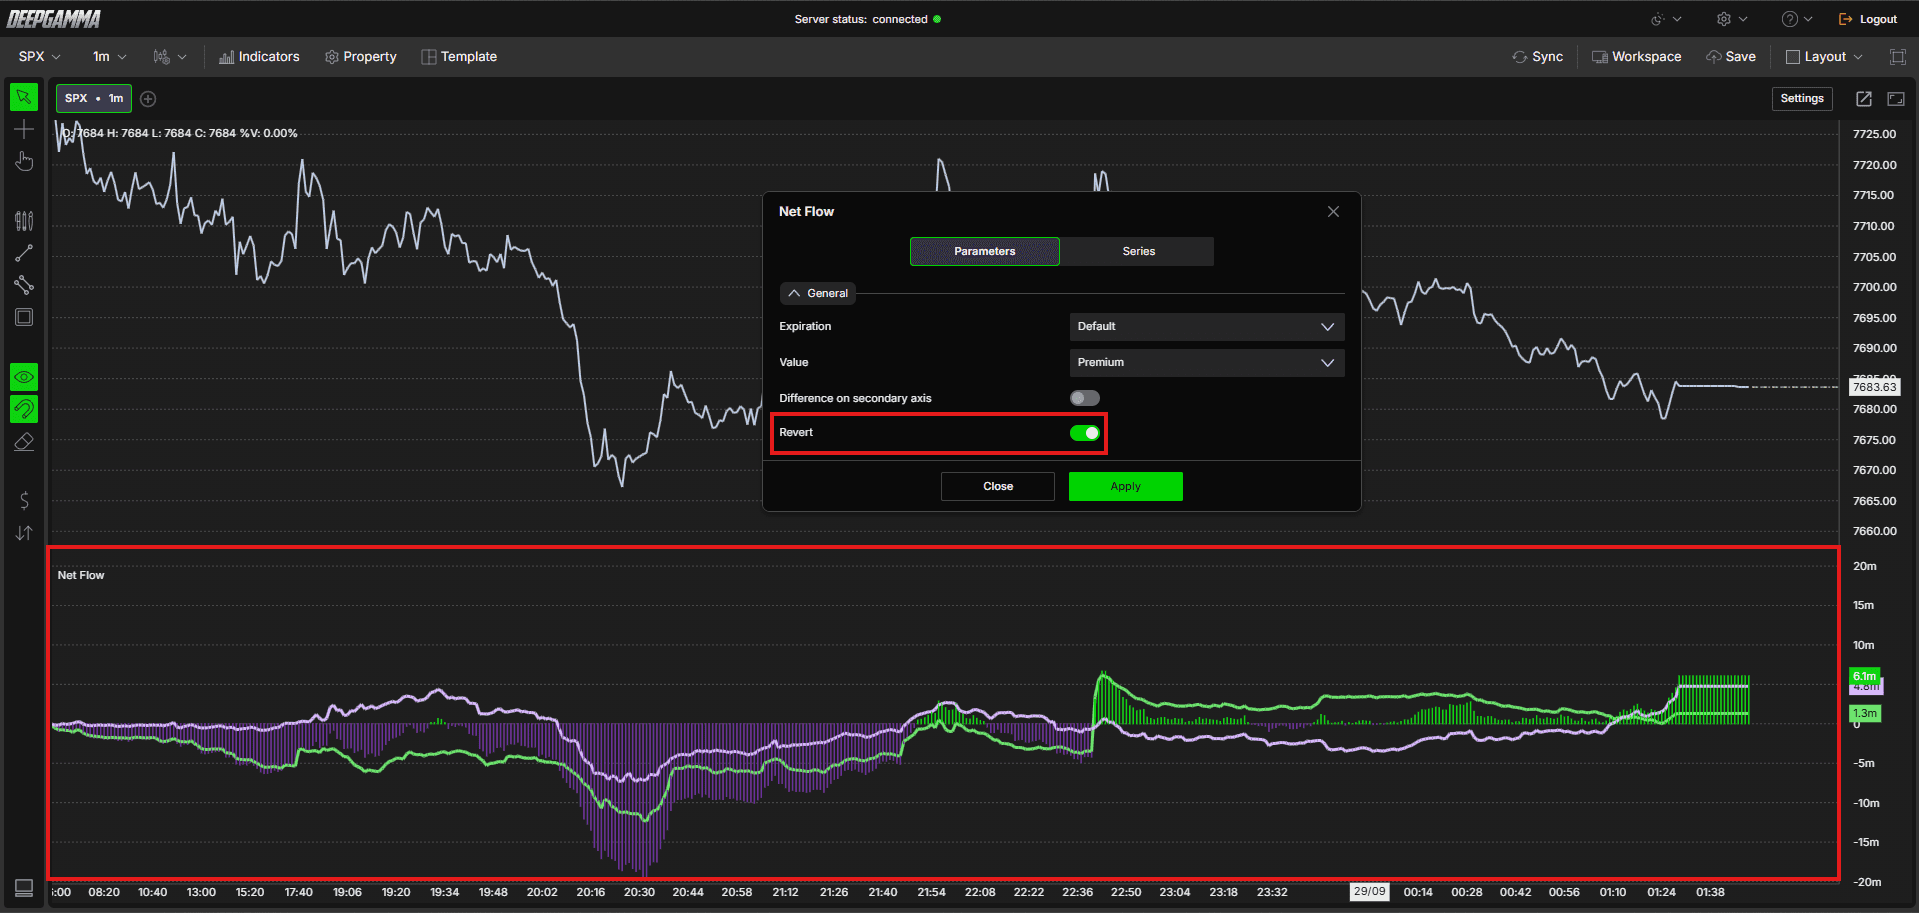Switch to the Series tab
This screenshot has height=913, width=1919.
pos(1138,251)
